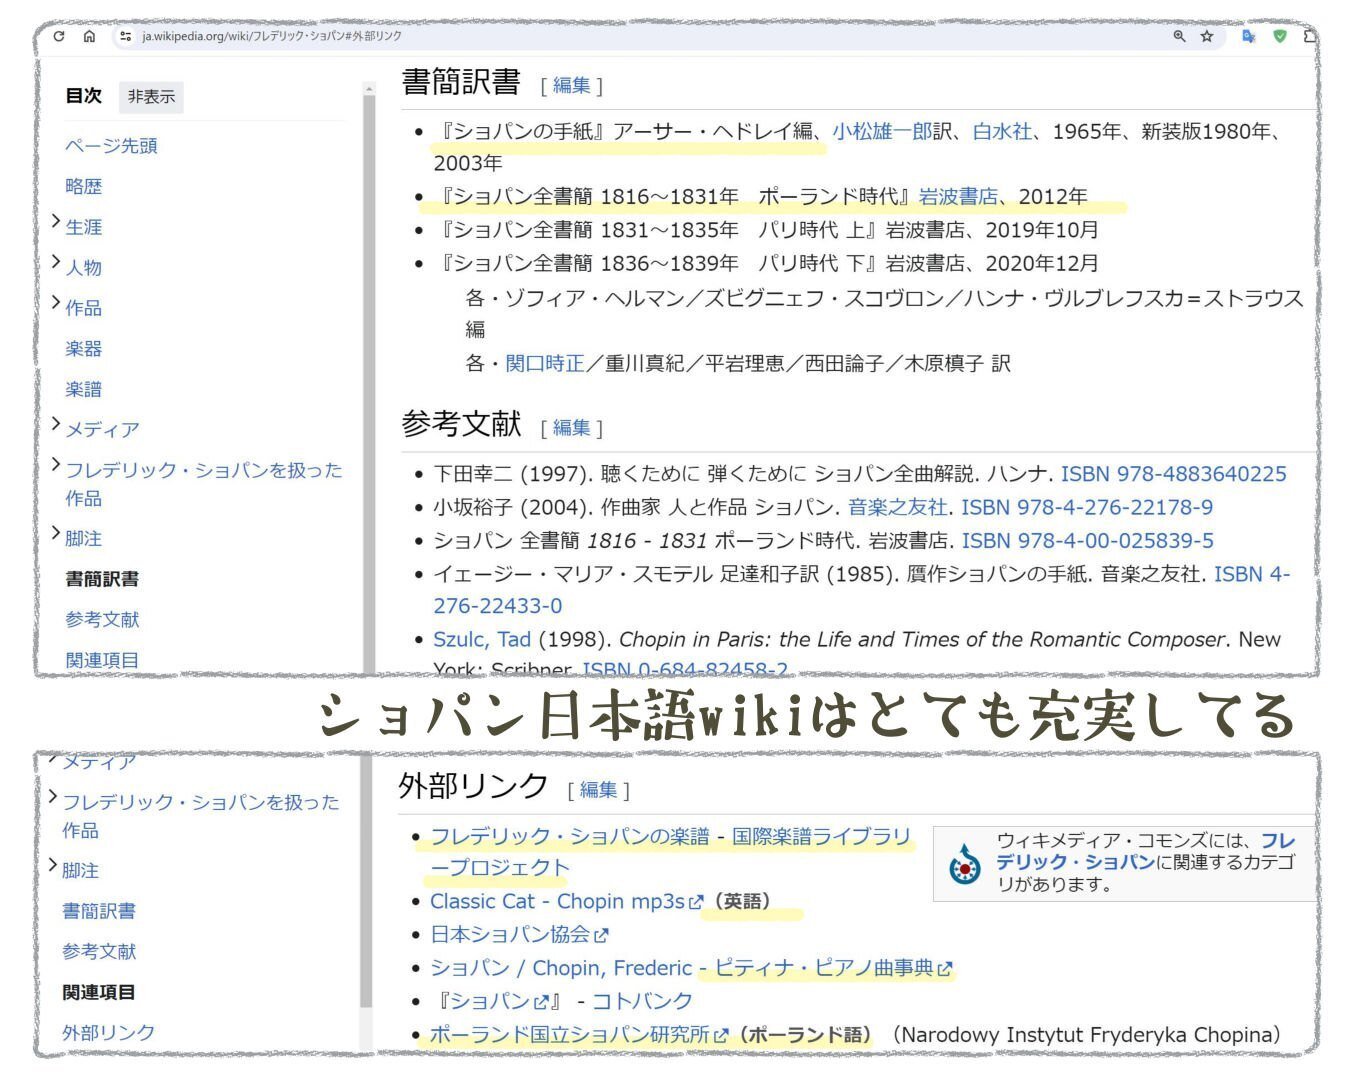Edit the 書簡訳書 section via 編集
Image resolution: width=1350 pixels, height=1080 pixels.
coord(571,86)
